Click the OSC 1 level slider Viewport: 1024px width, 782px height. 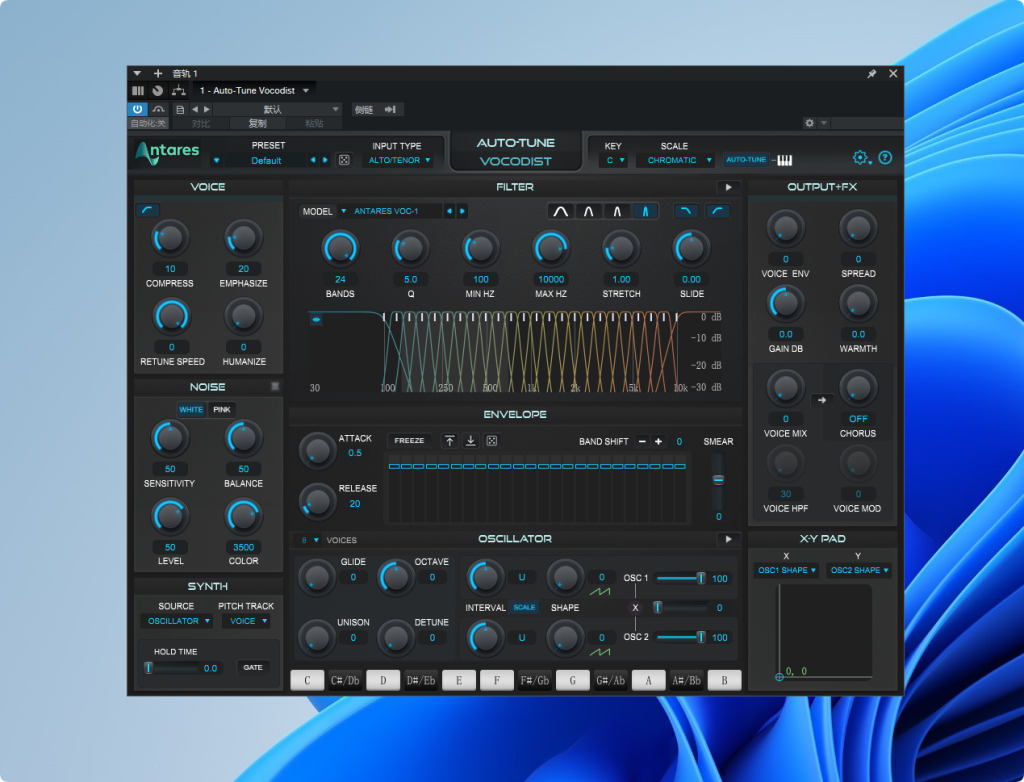click(681, 578)
